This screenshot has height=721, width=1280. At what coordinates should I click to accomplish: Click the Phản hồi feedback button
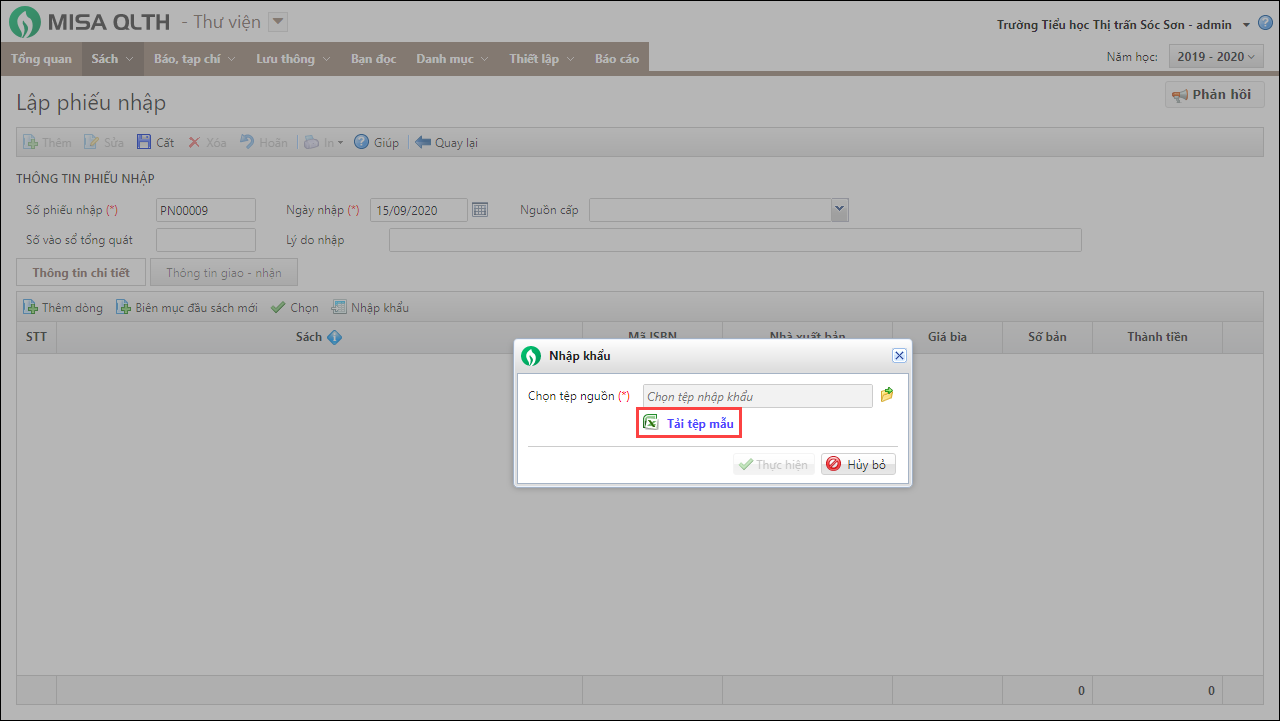coord(1215,95)
